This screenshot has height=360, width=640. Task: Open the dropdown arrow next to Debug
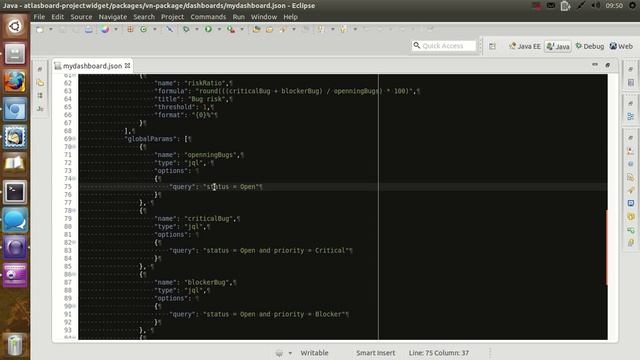click(196, 29)
